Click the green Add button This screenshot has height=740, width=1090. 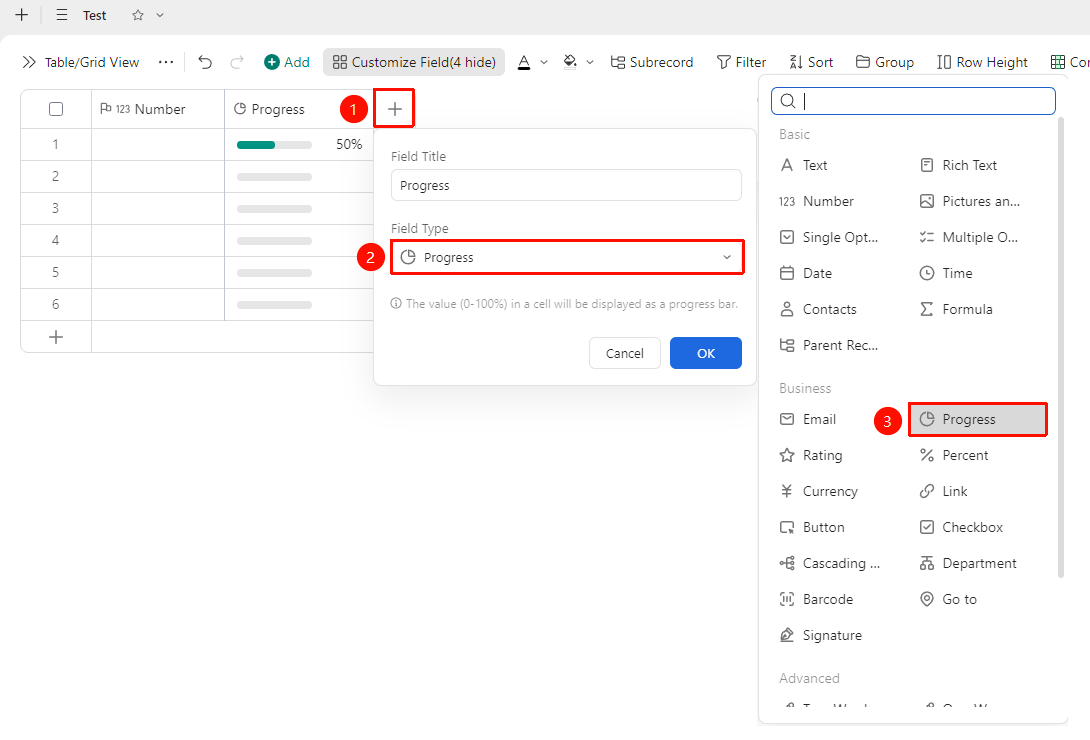287,63
